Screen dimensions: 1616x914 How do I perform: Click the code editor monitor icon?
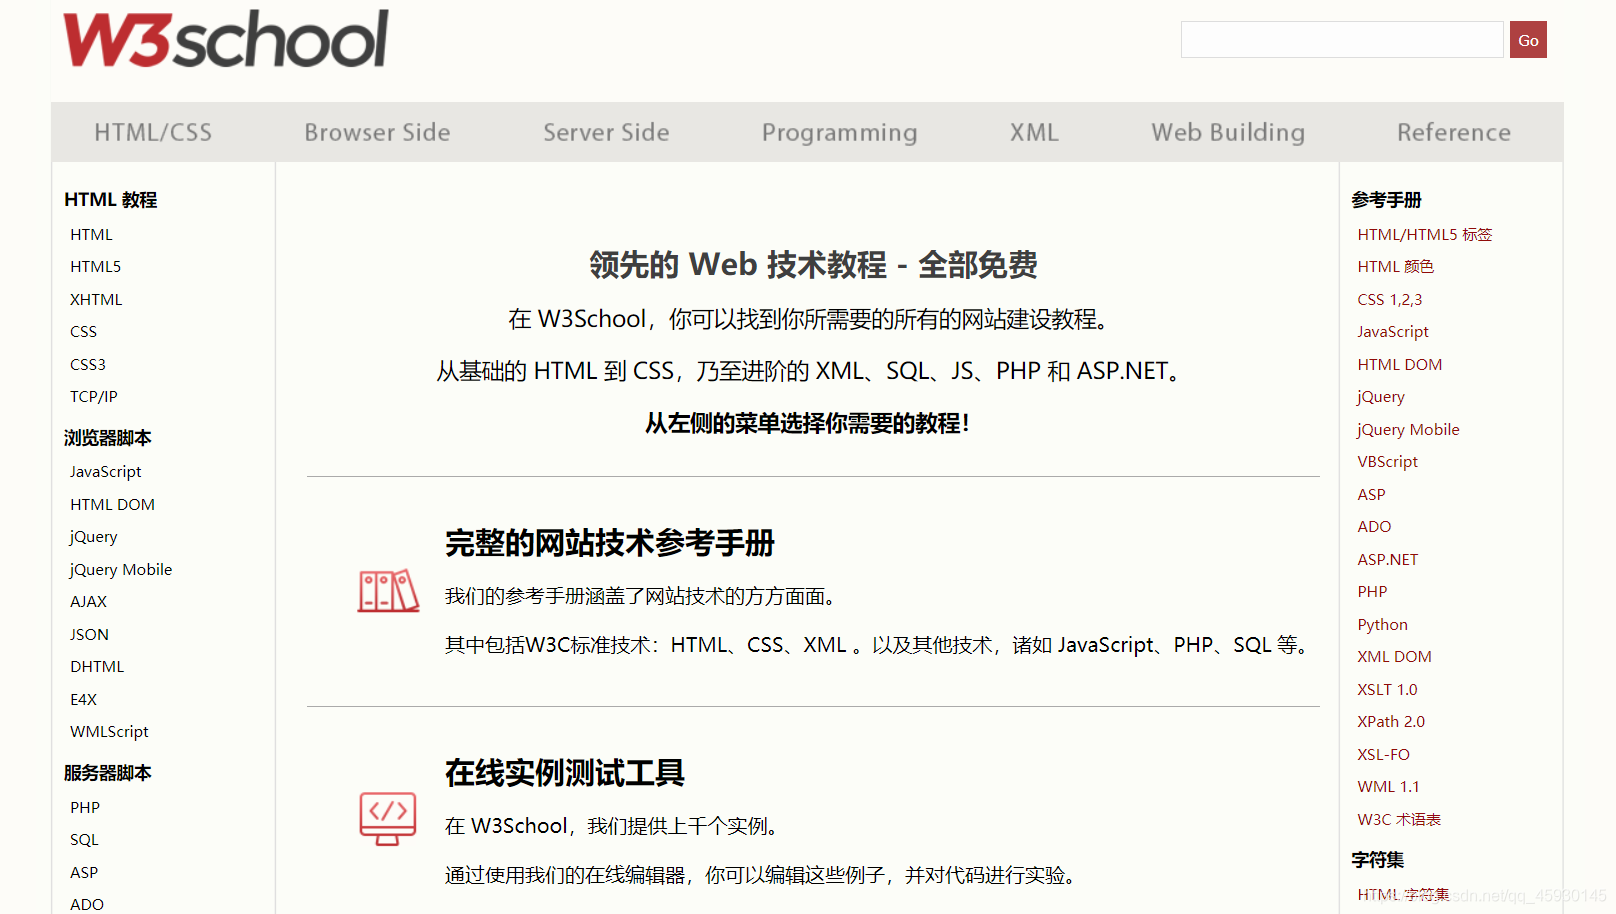tap(388, 819)
